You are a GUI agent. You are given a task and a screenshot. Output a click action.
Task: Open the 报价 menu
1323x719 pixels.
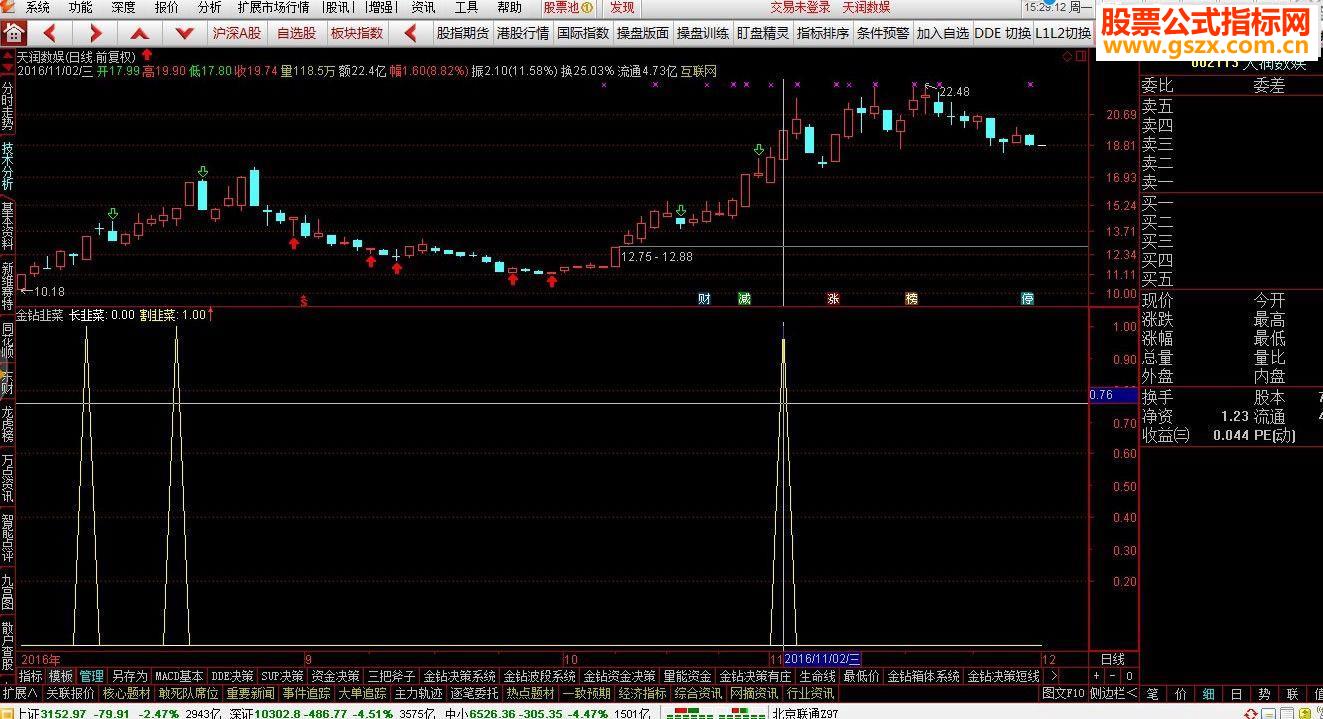click(x=167, y=7)
